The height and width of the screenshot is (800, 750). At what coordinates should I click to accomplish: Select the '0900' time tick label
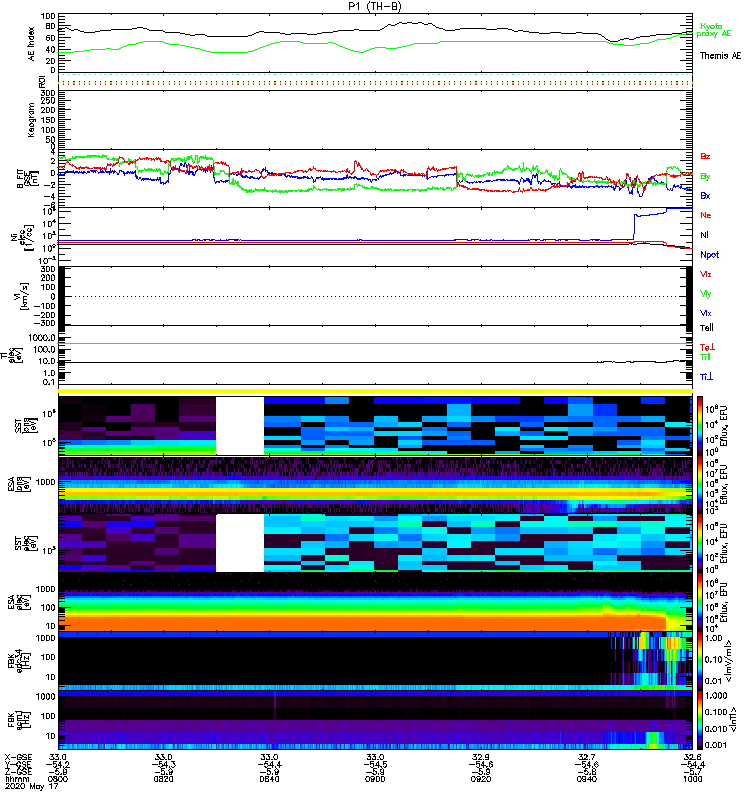pos(375,779)
